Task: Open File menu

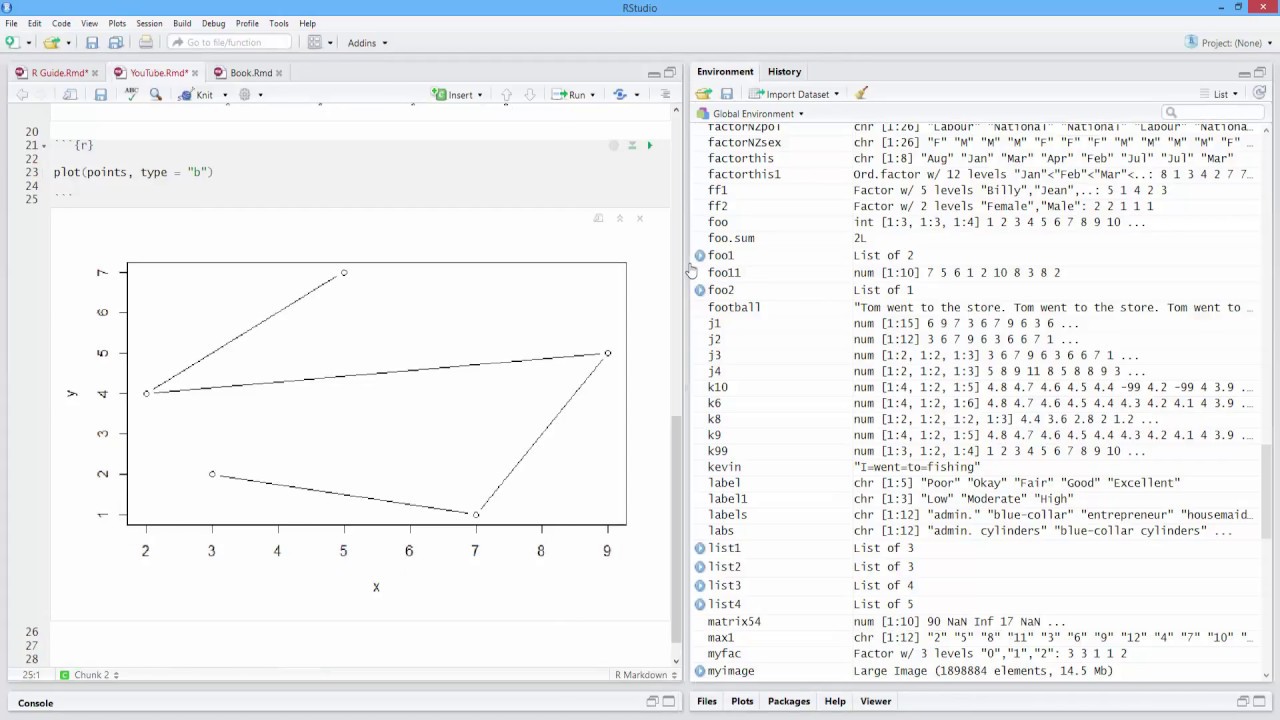Action: tap(11, 23)
